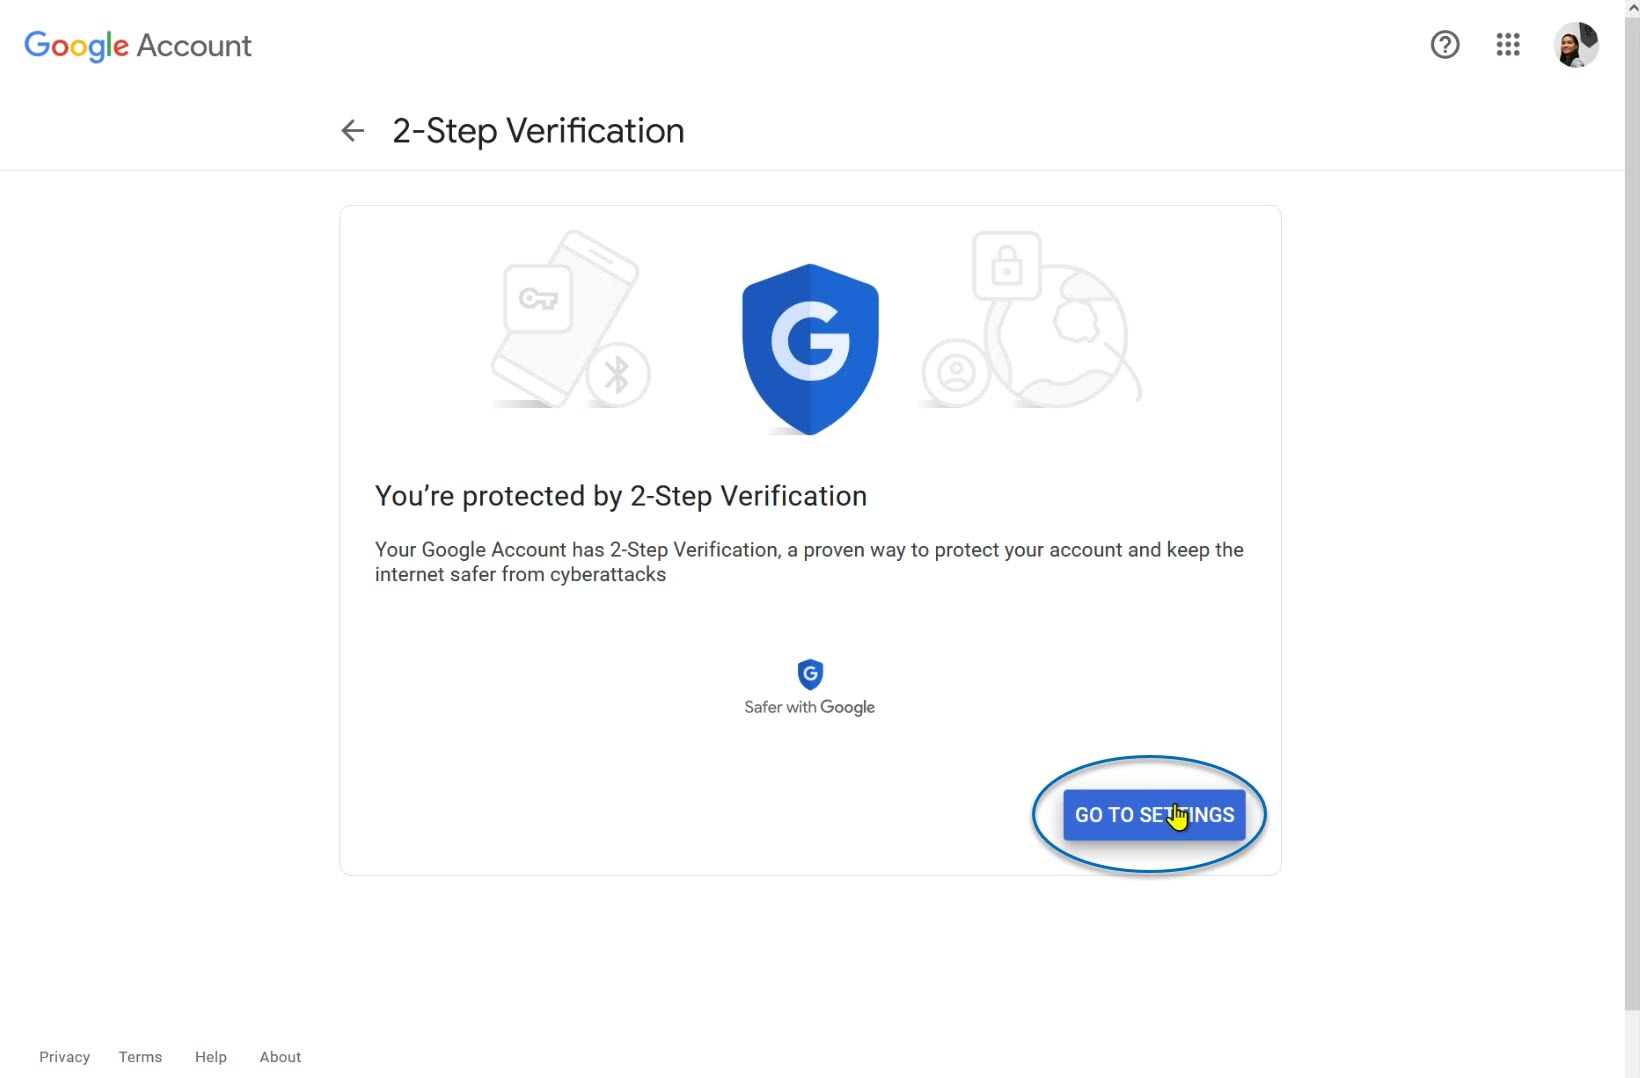1640x1078 pixels.
Task: Open the Help question mark icon
Action: pos(1445,45)
